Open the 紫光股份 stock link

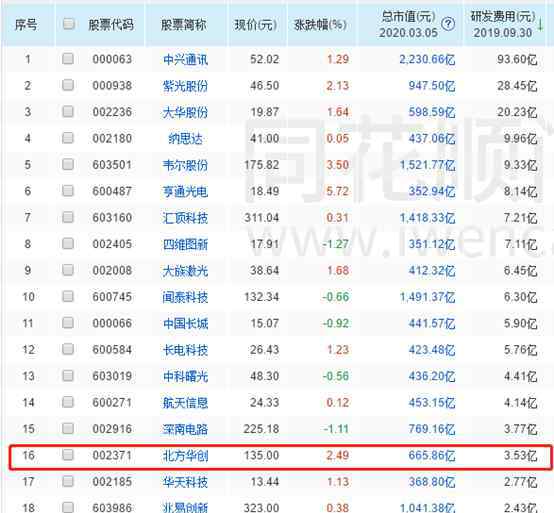(x=185, y=86)
